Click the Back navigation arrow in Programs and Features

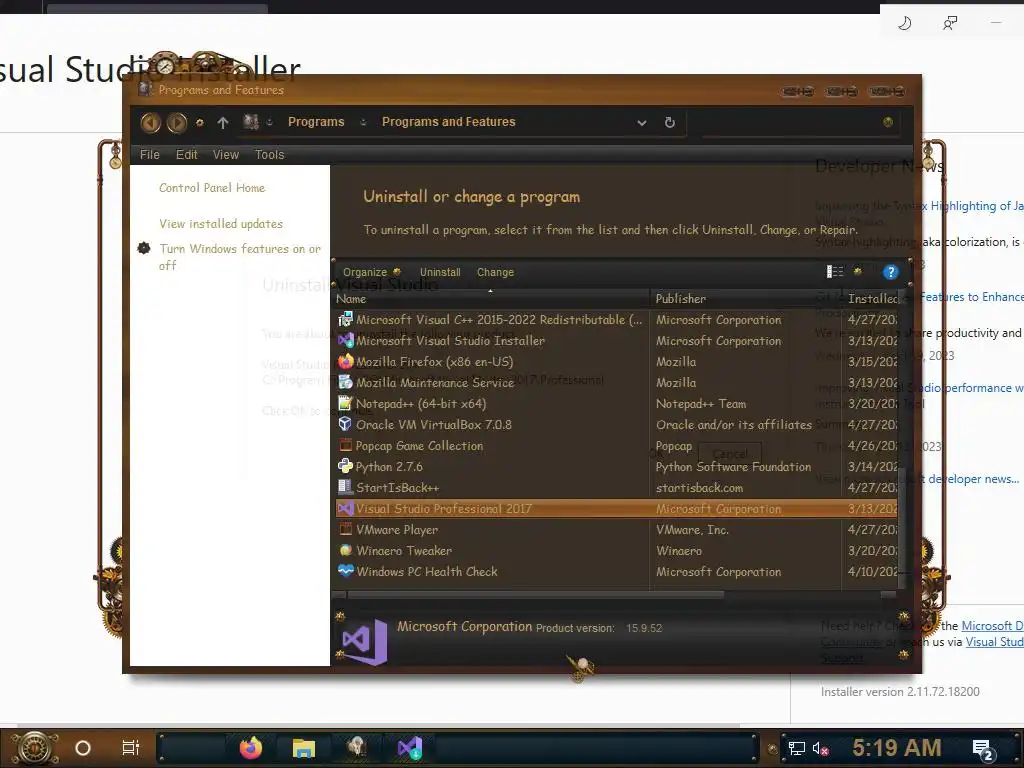[x=151, y=122]
